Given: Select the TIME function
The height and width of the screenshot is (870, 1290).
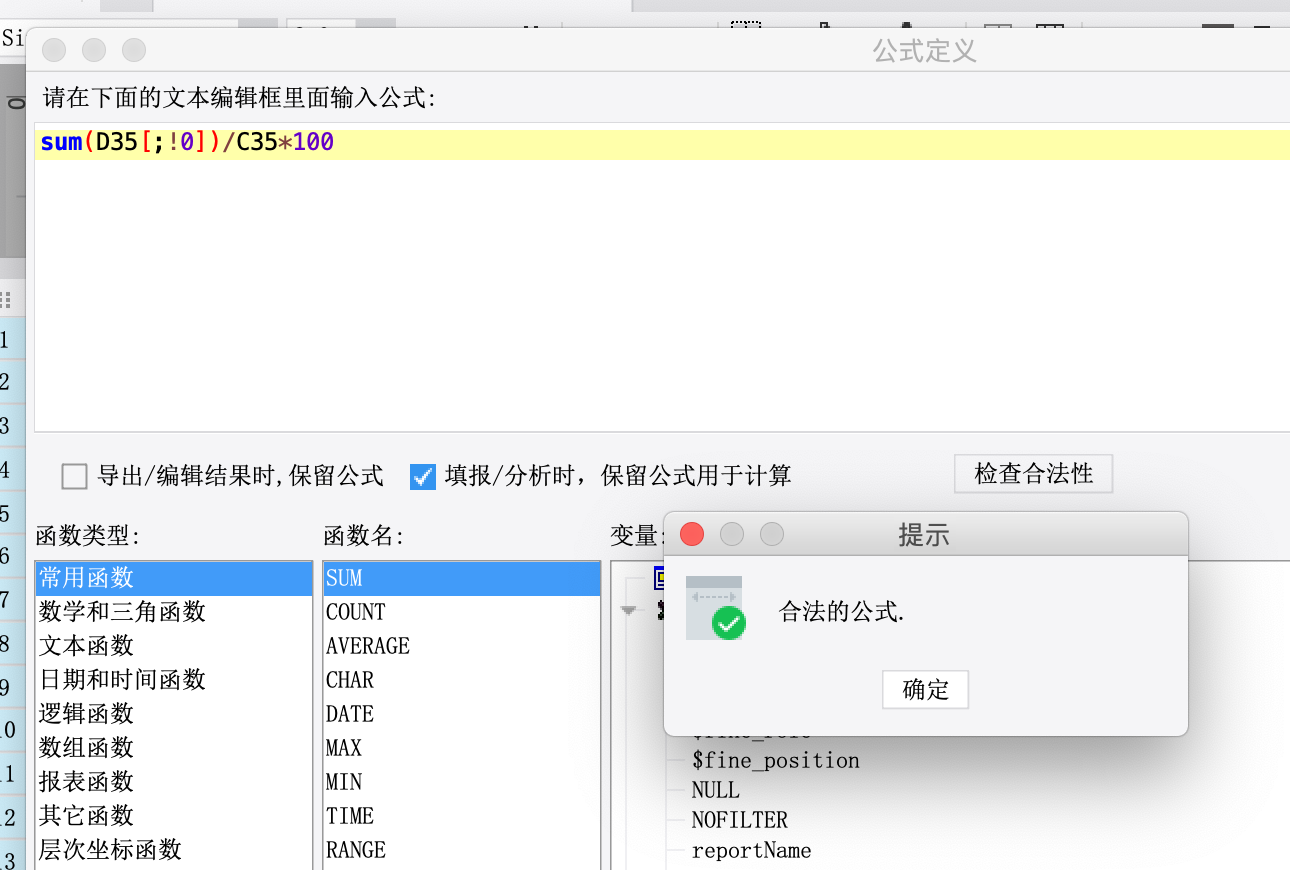Looking at the screenshot, I should [462, 816].
